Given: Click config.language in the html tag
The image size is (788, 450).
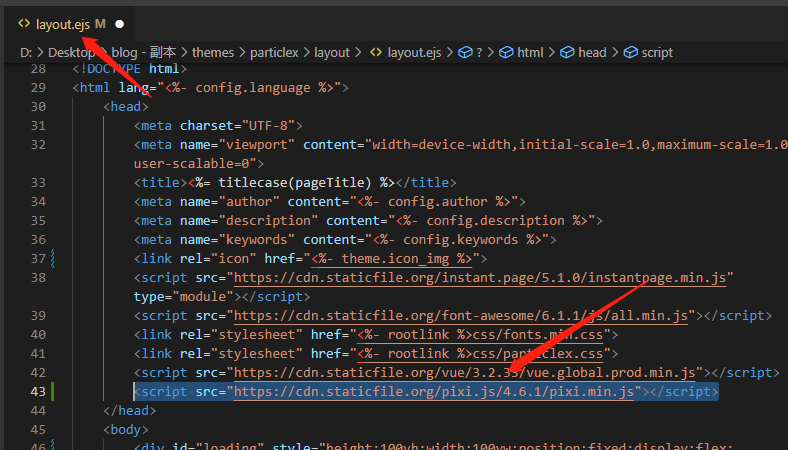Looking at the screenshot, I should click(253, 87).
